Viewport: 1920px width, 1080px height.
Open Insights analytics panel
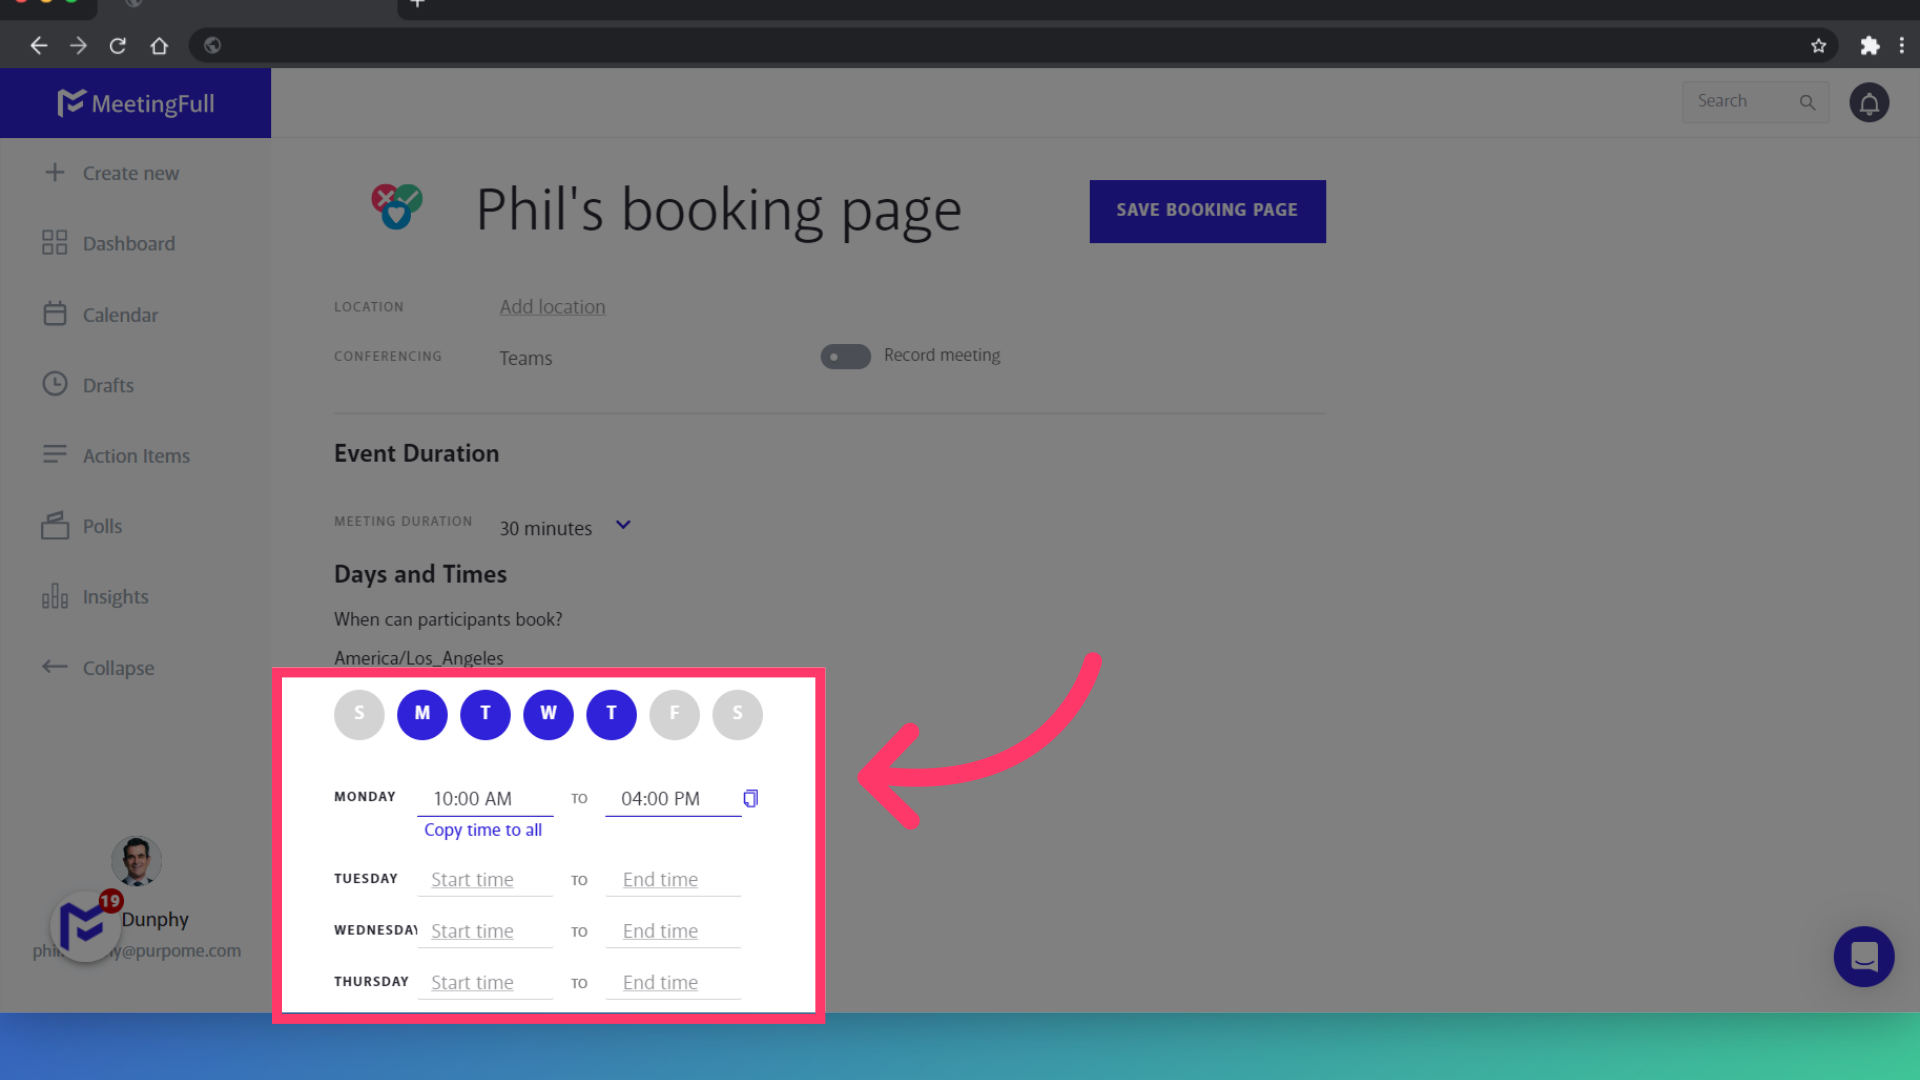pyautogui.click(x=117, y=597)
